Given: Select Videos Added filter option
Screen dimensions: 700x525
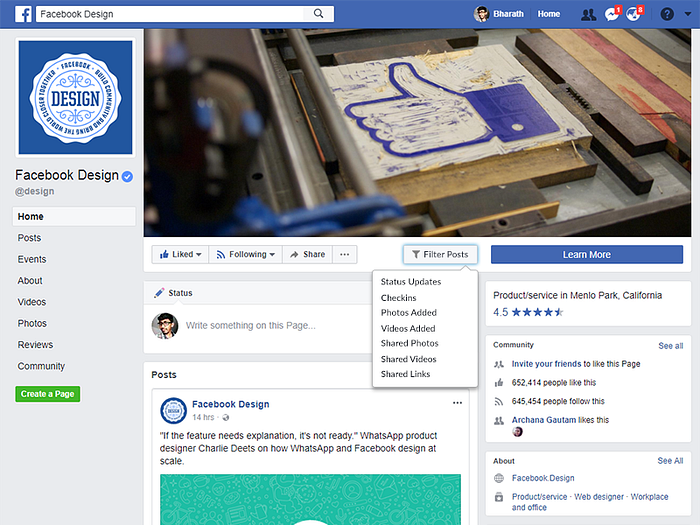Looking at the screenshot, I should tap(408, 329).
